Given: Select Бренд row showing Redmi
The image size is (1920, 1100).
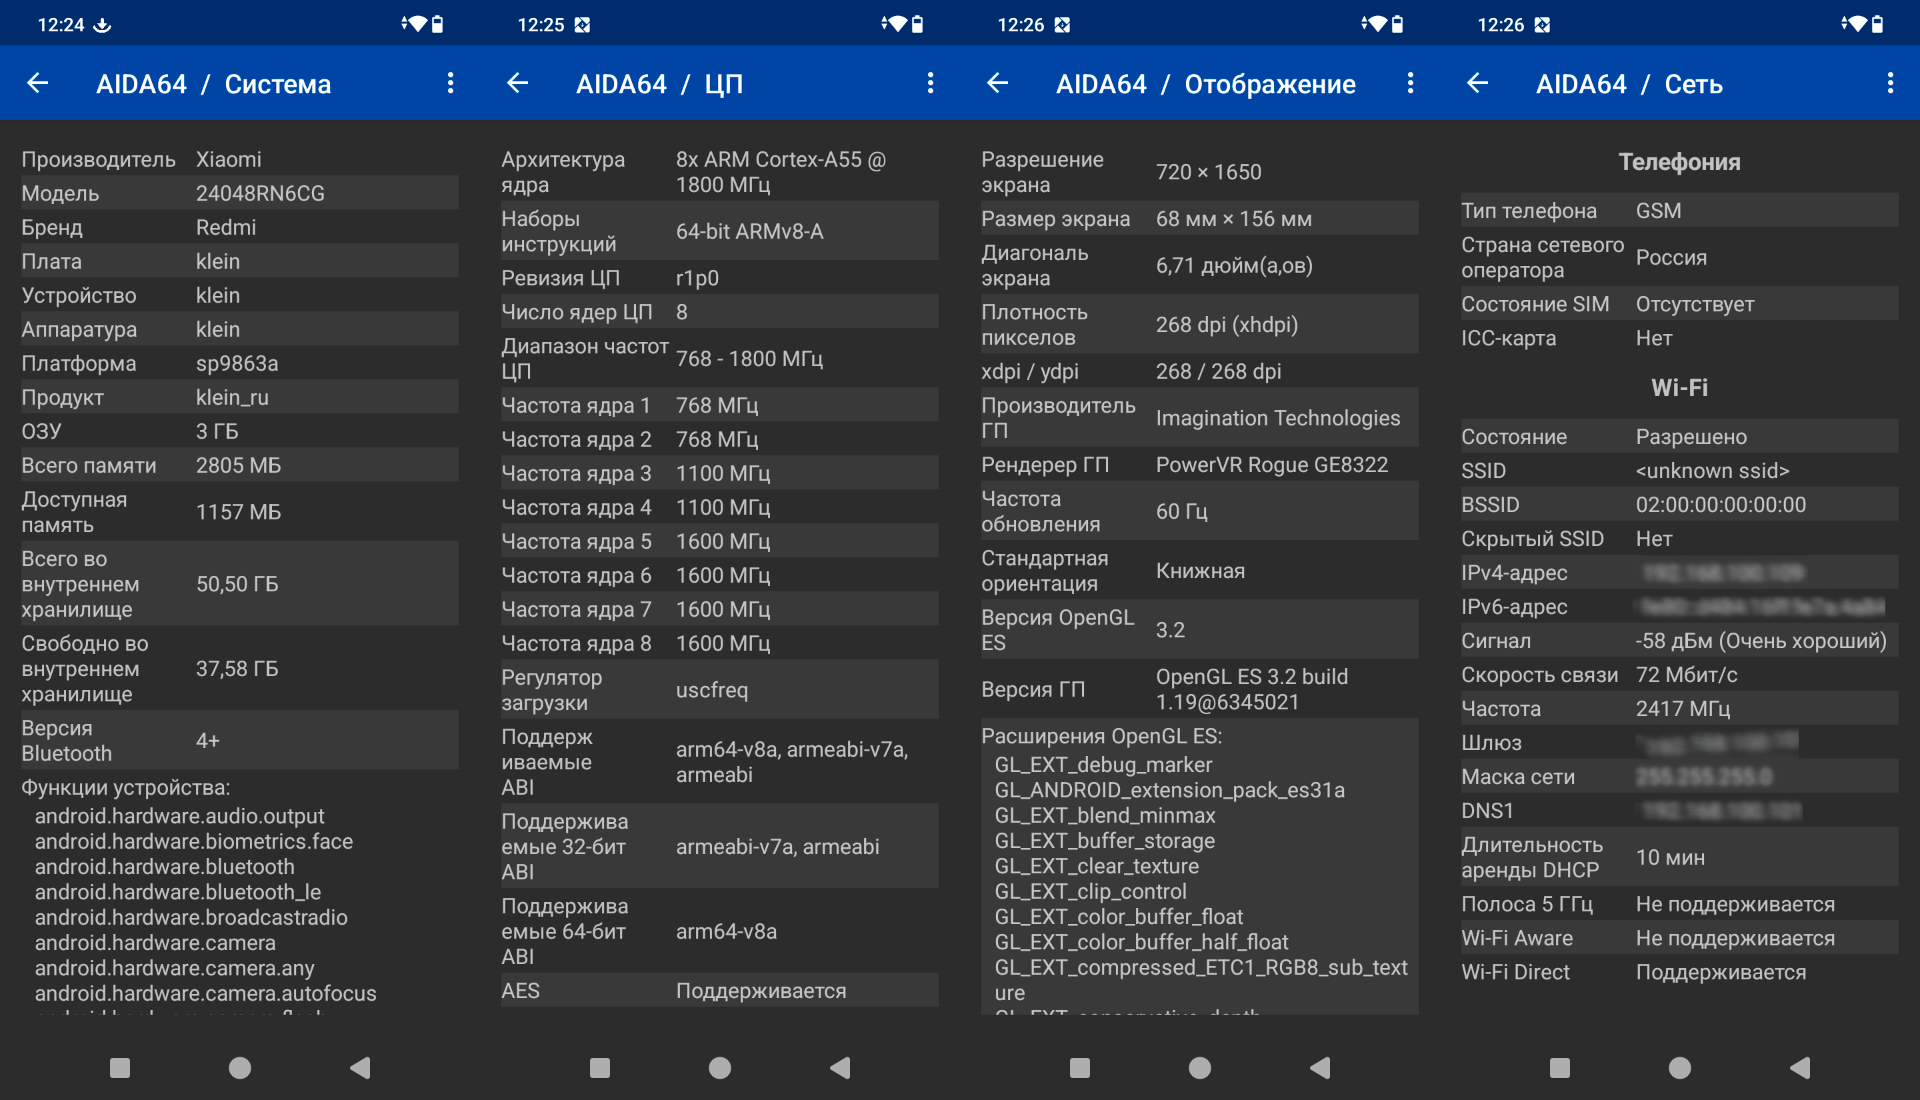Looking at the screenshot, I should pos(240,227).
